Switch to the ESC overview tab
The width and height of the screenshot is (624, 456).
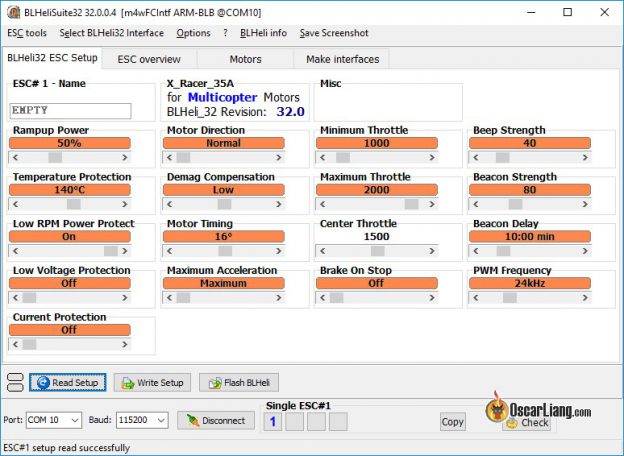click(149, 59)
